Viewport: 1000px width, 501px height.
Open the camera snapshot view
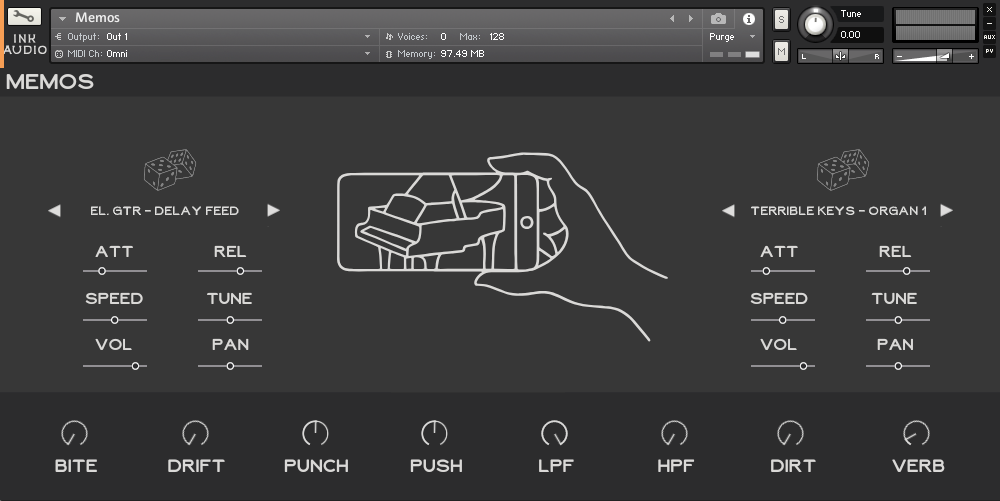718,19
